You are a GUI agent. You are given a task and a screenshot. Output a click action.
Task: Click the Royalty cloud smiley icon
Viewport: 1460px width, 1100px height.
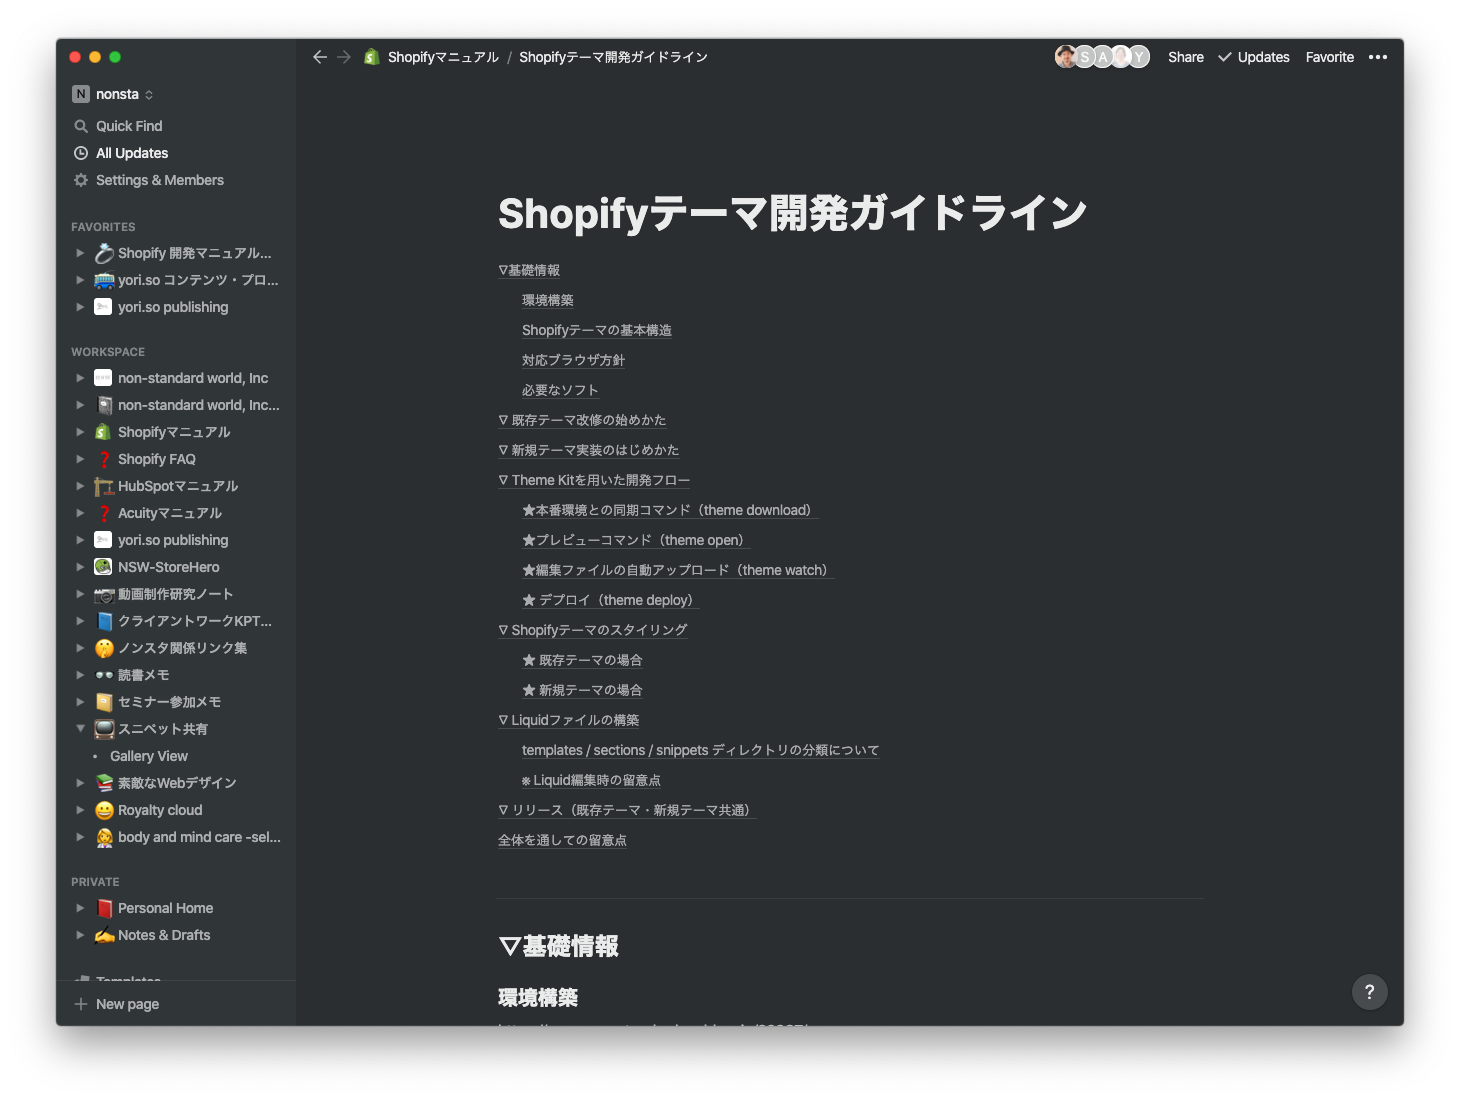(x=104, y=810)
